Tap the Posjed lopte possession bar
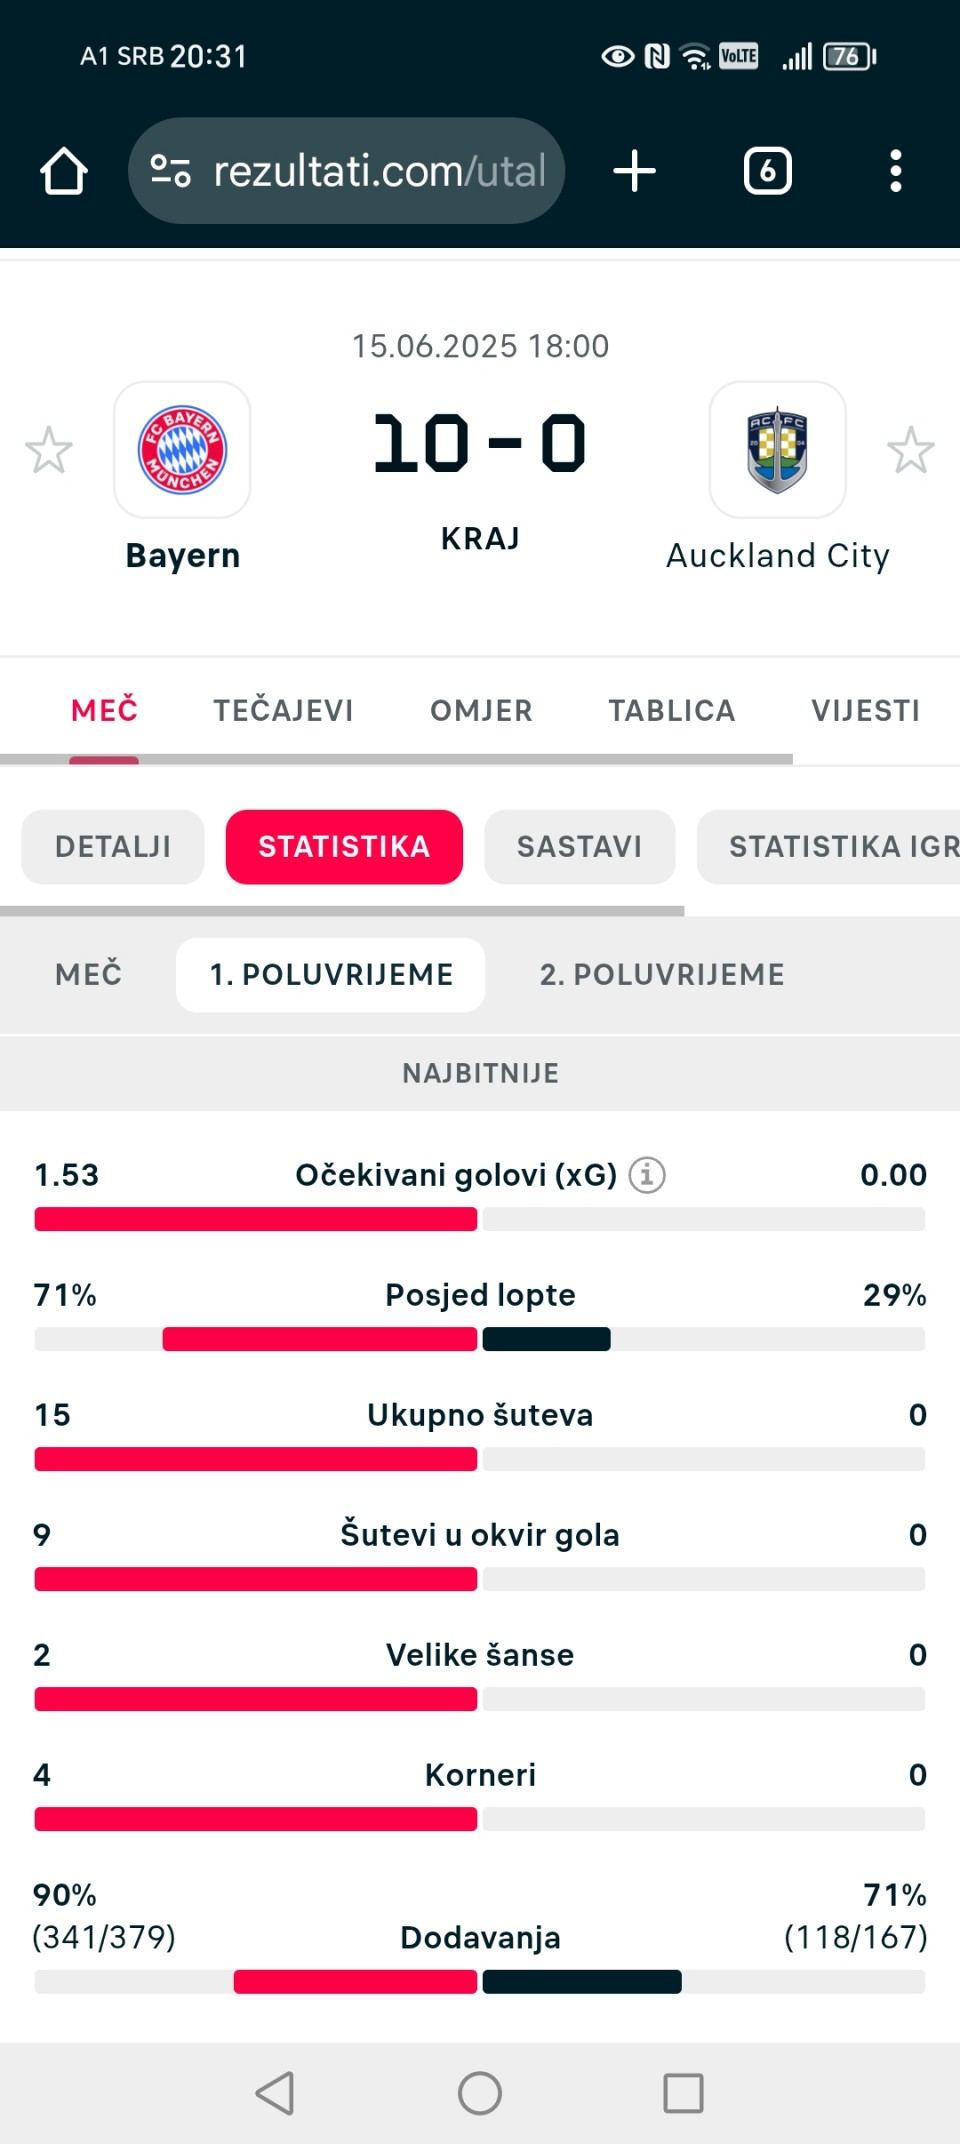Viewport: 960px width, 2144px height. pyautogui.click(x=480, y=1339)
